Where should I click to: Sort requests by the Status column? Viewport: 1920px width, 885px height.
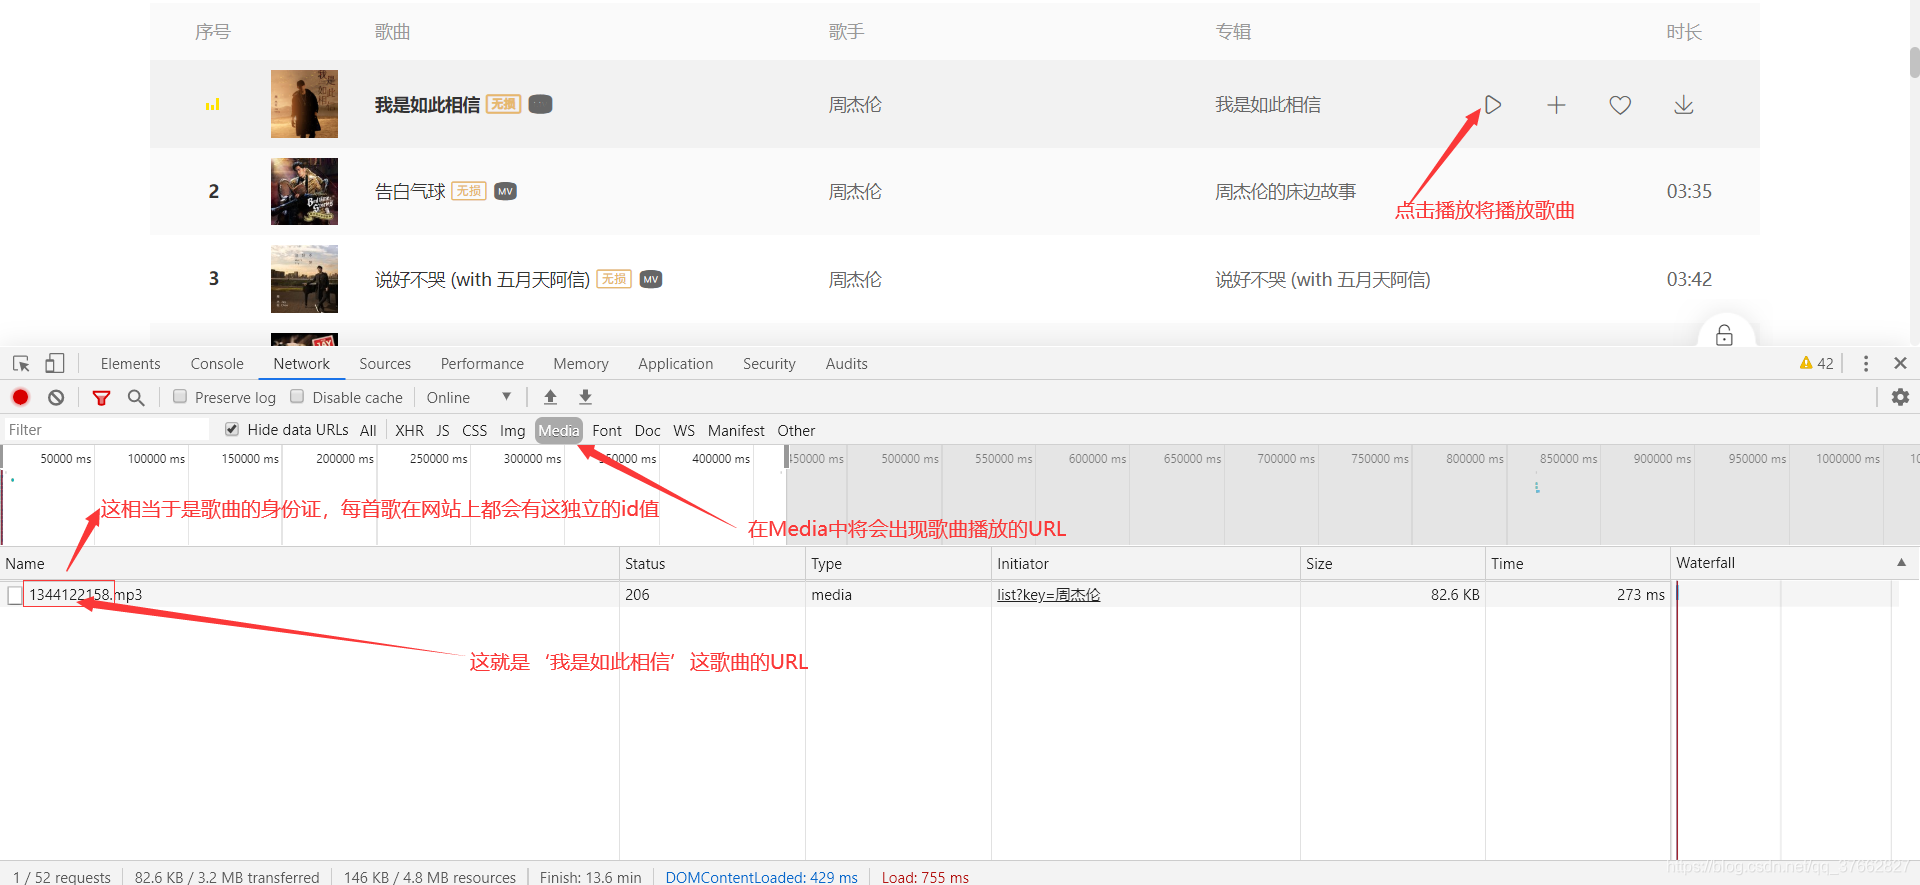[712, 564]
